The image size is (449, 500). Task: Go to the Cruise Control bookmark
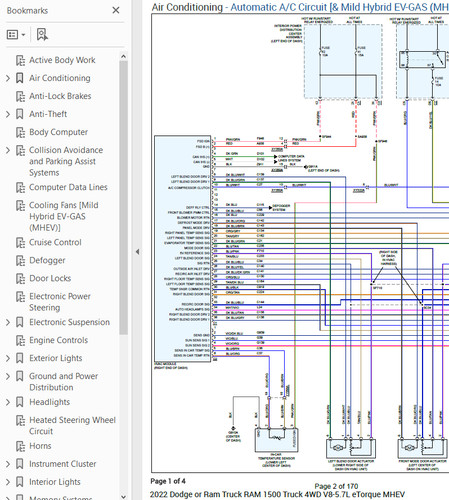tap(55, 242)
